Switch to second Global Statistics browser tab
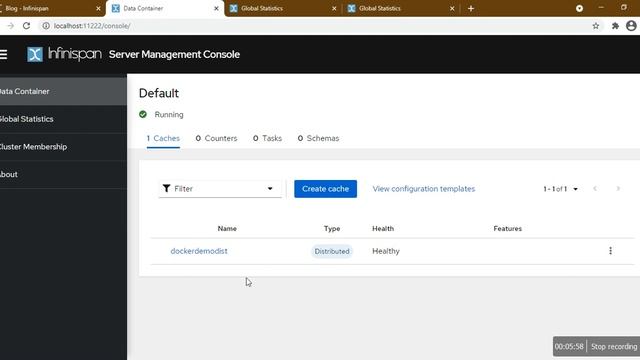The image size is (640, 360). pyautogui.click(x=401, y=8)
